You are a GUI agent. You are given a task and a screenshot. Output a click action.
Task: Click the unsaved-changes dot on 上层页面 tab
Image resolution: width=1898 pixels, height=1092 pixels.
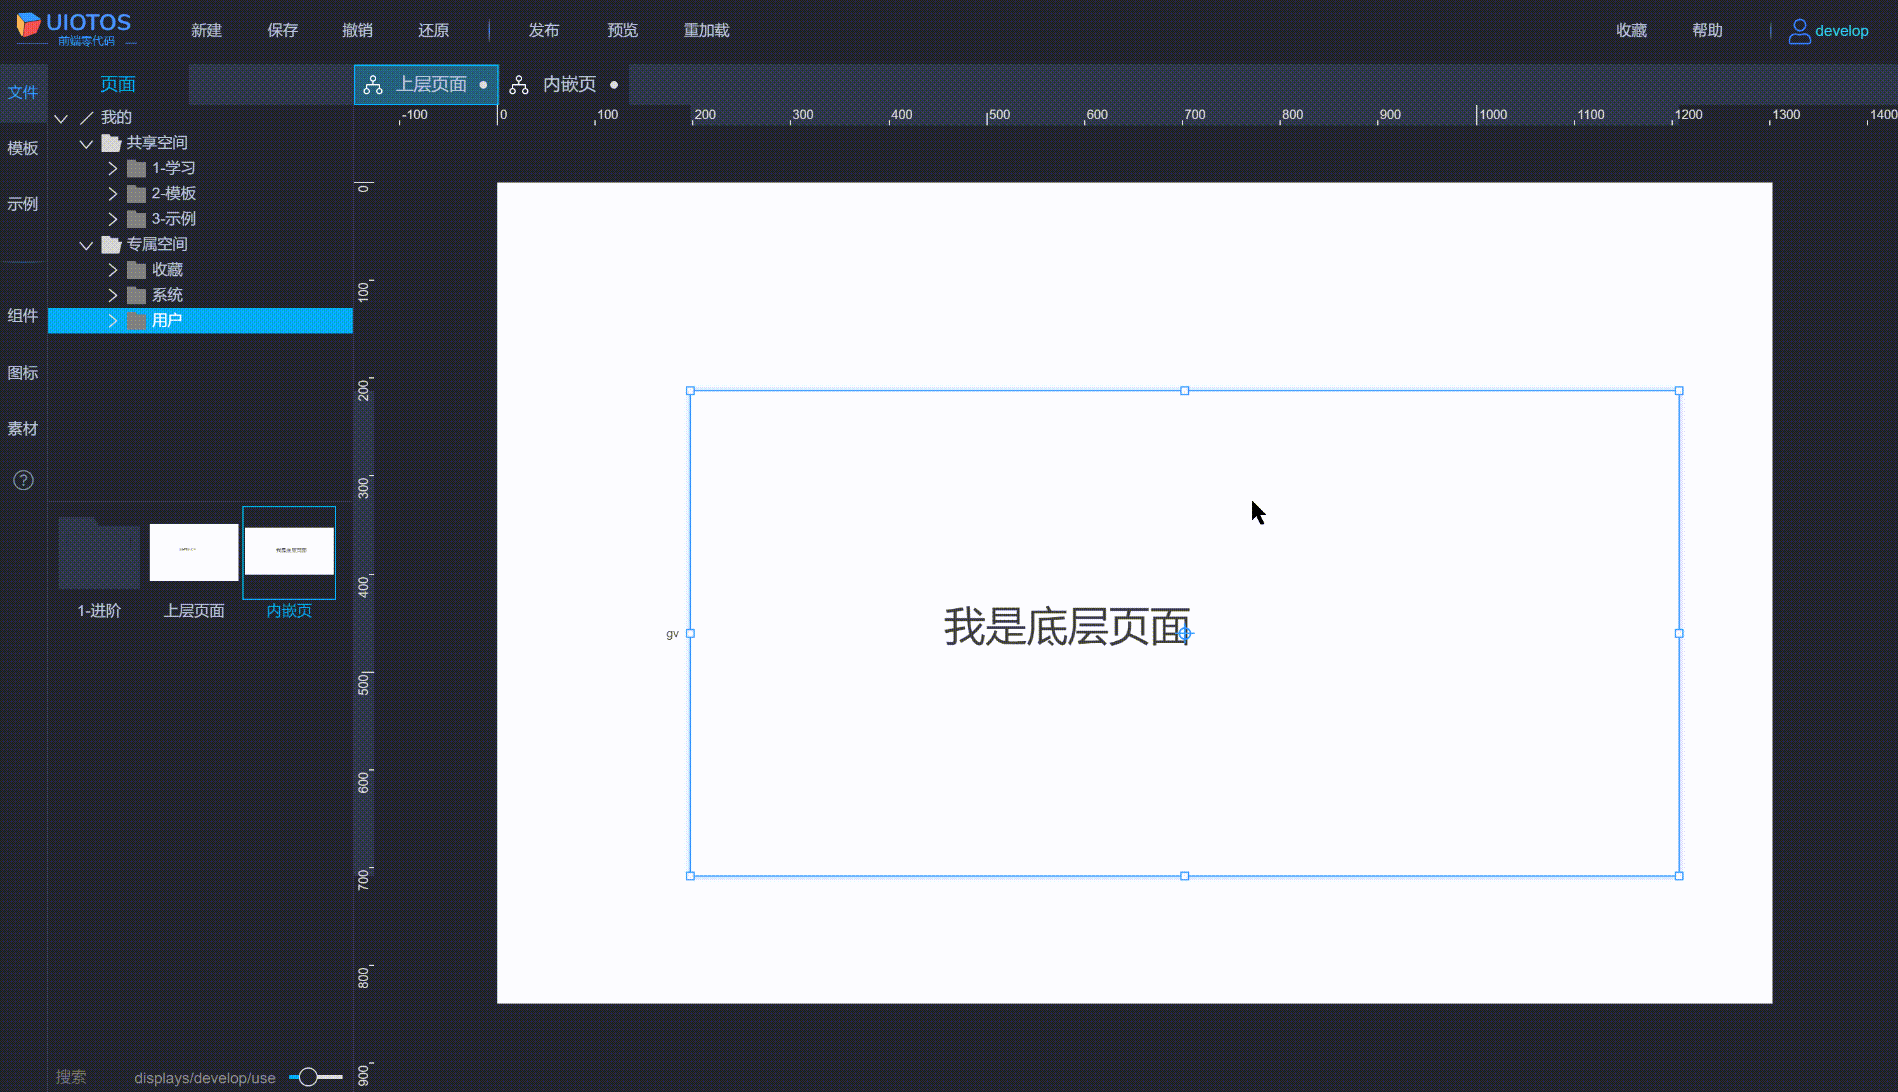pyautogui.click(x=484, y=85)
